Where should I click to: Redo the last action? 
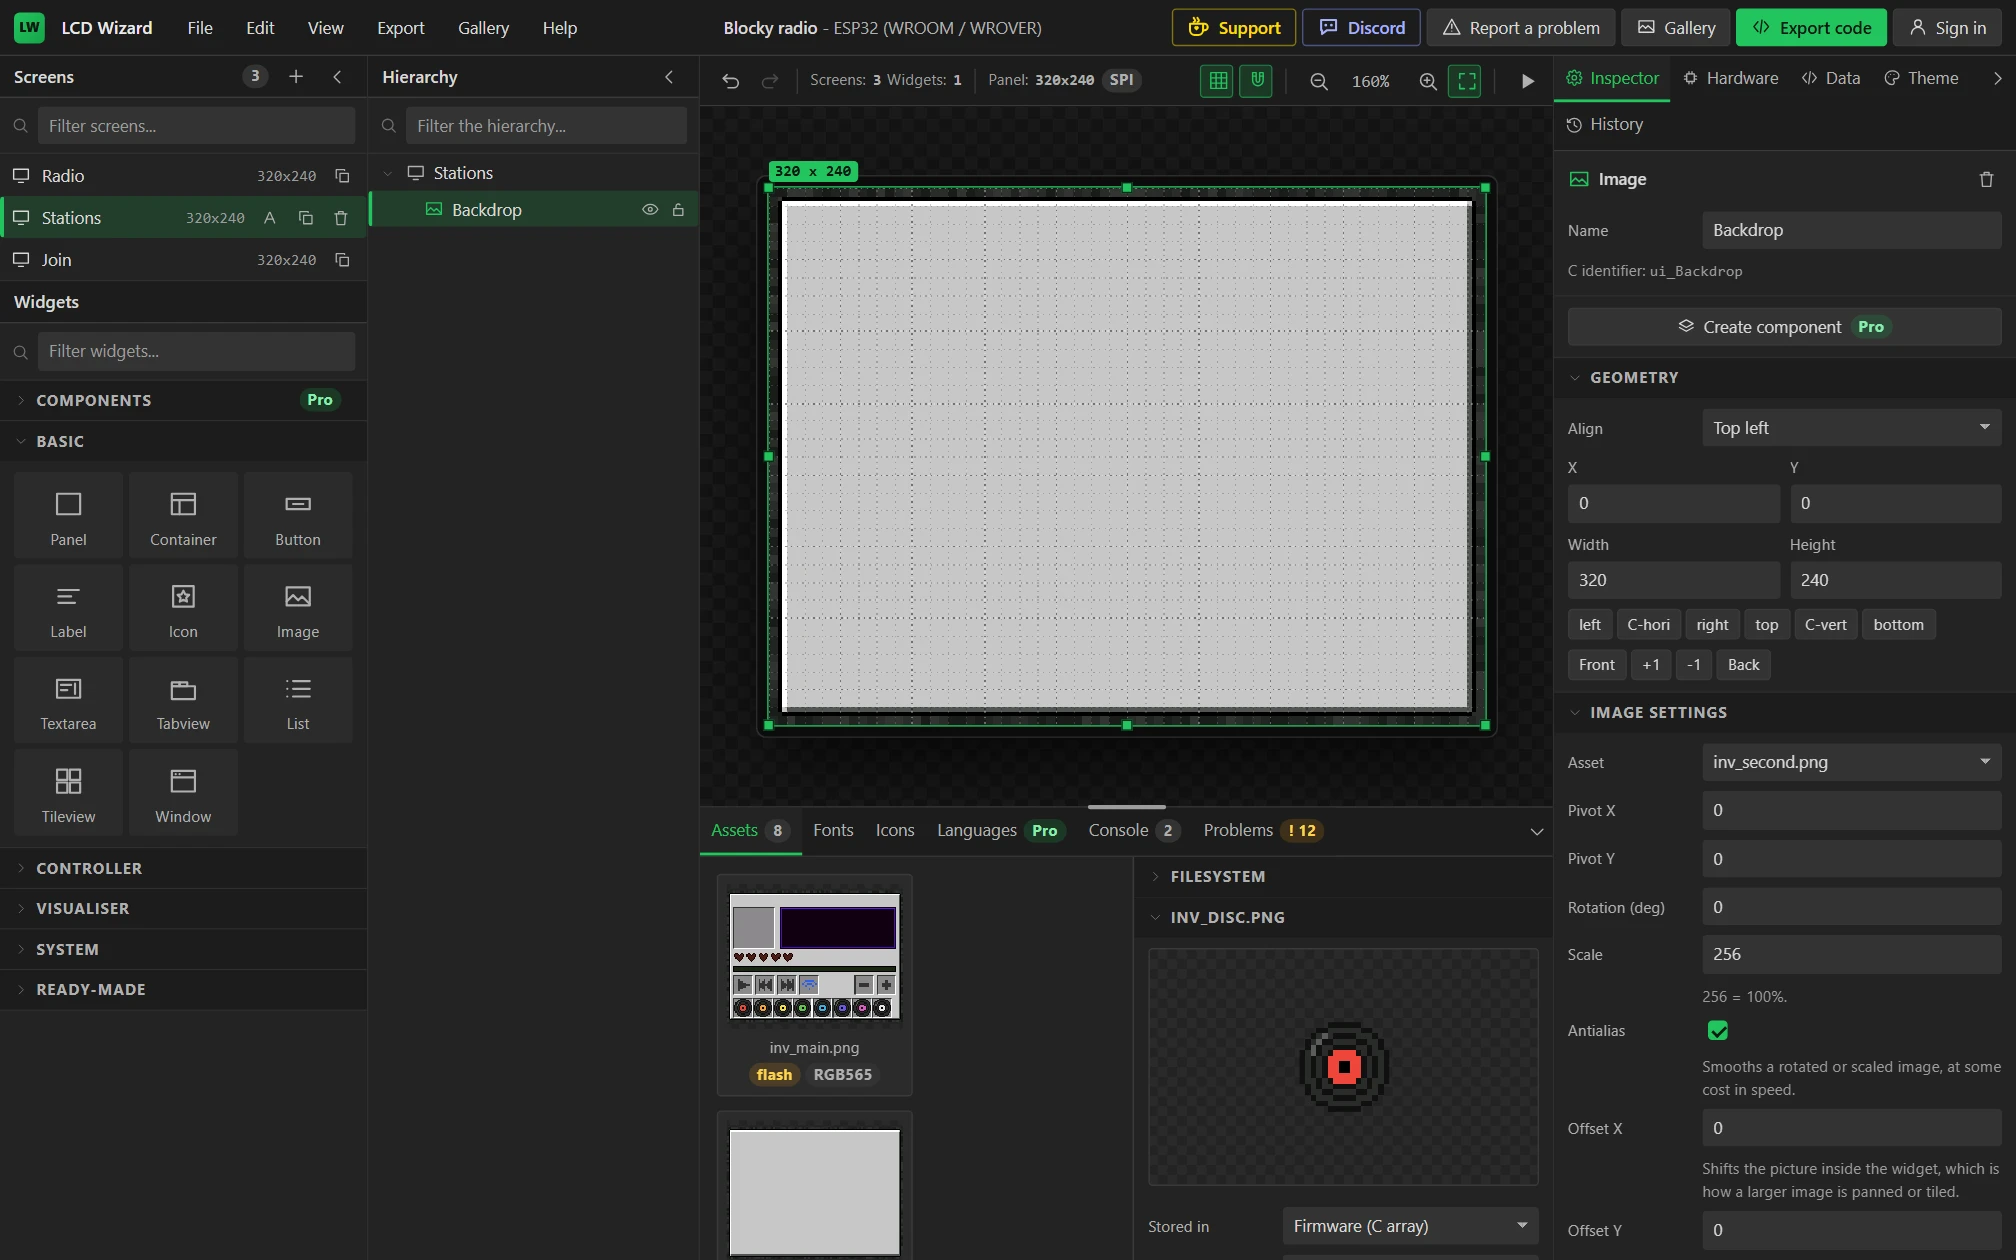[770, 80]
